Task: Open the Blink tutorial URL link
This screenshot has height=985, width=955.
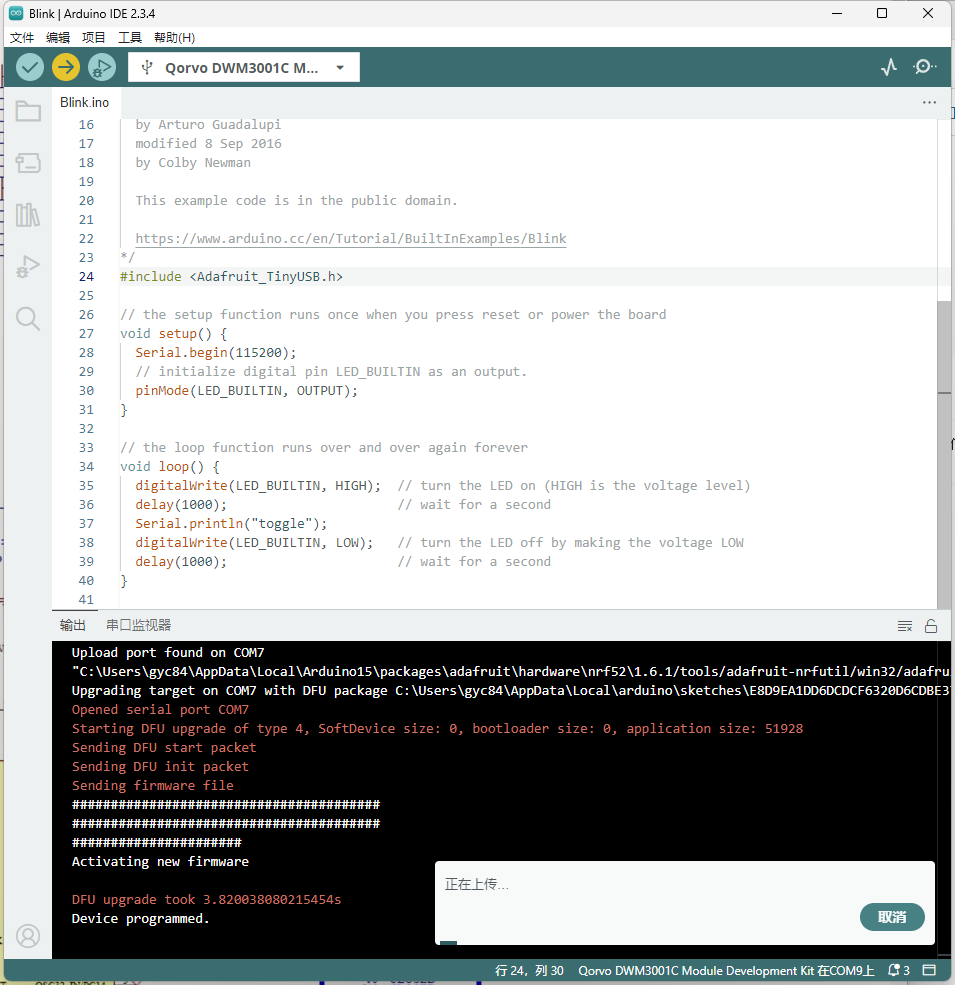Action: [x=351, y=239]
